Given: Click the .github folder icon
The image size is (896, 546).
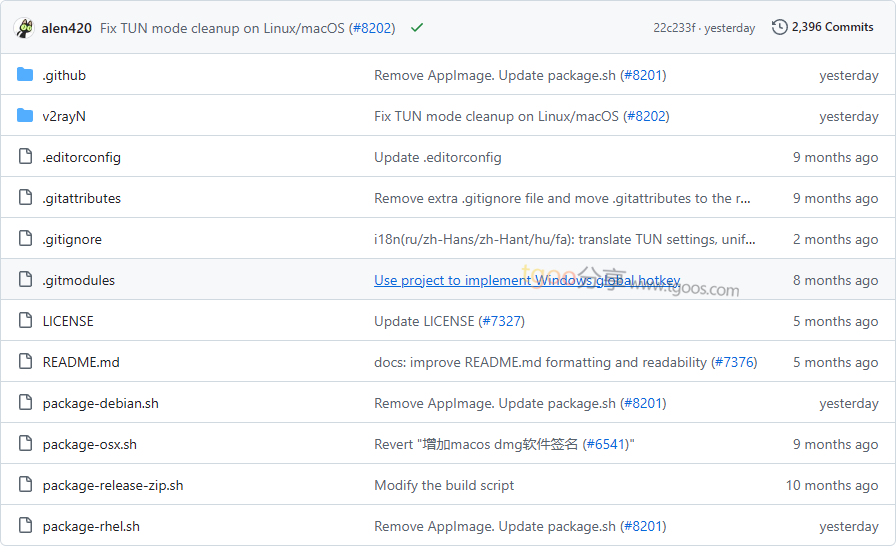Looking at the screenshot, I should tap(25, 75).
